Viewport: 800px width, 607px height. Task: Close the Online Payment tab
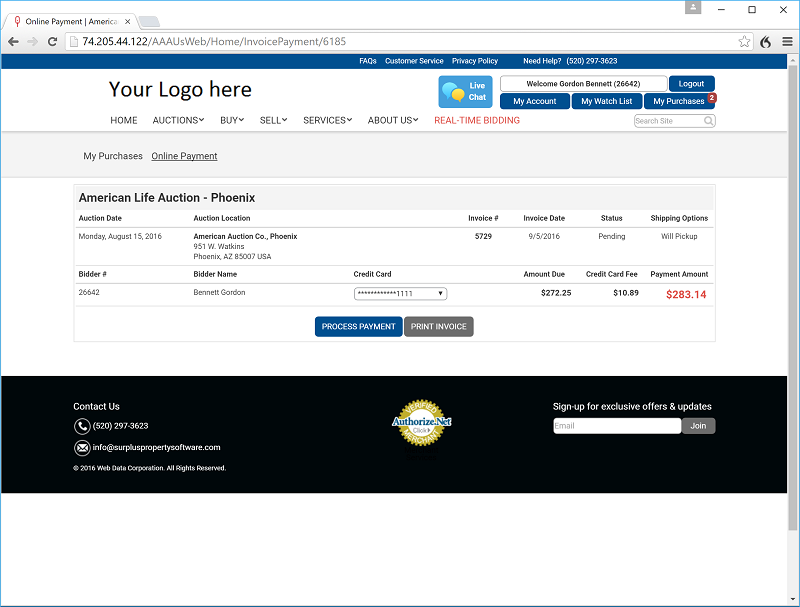coord(128,21)
